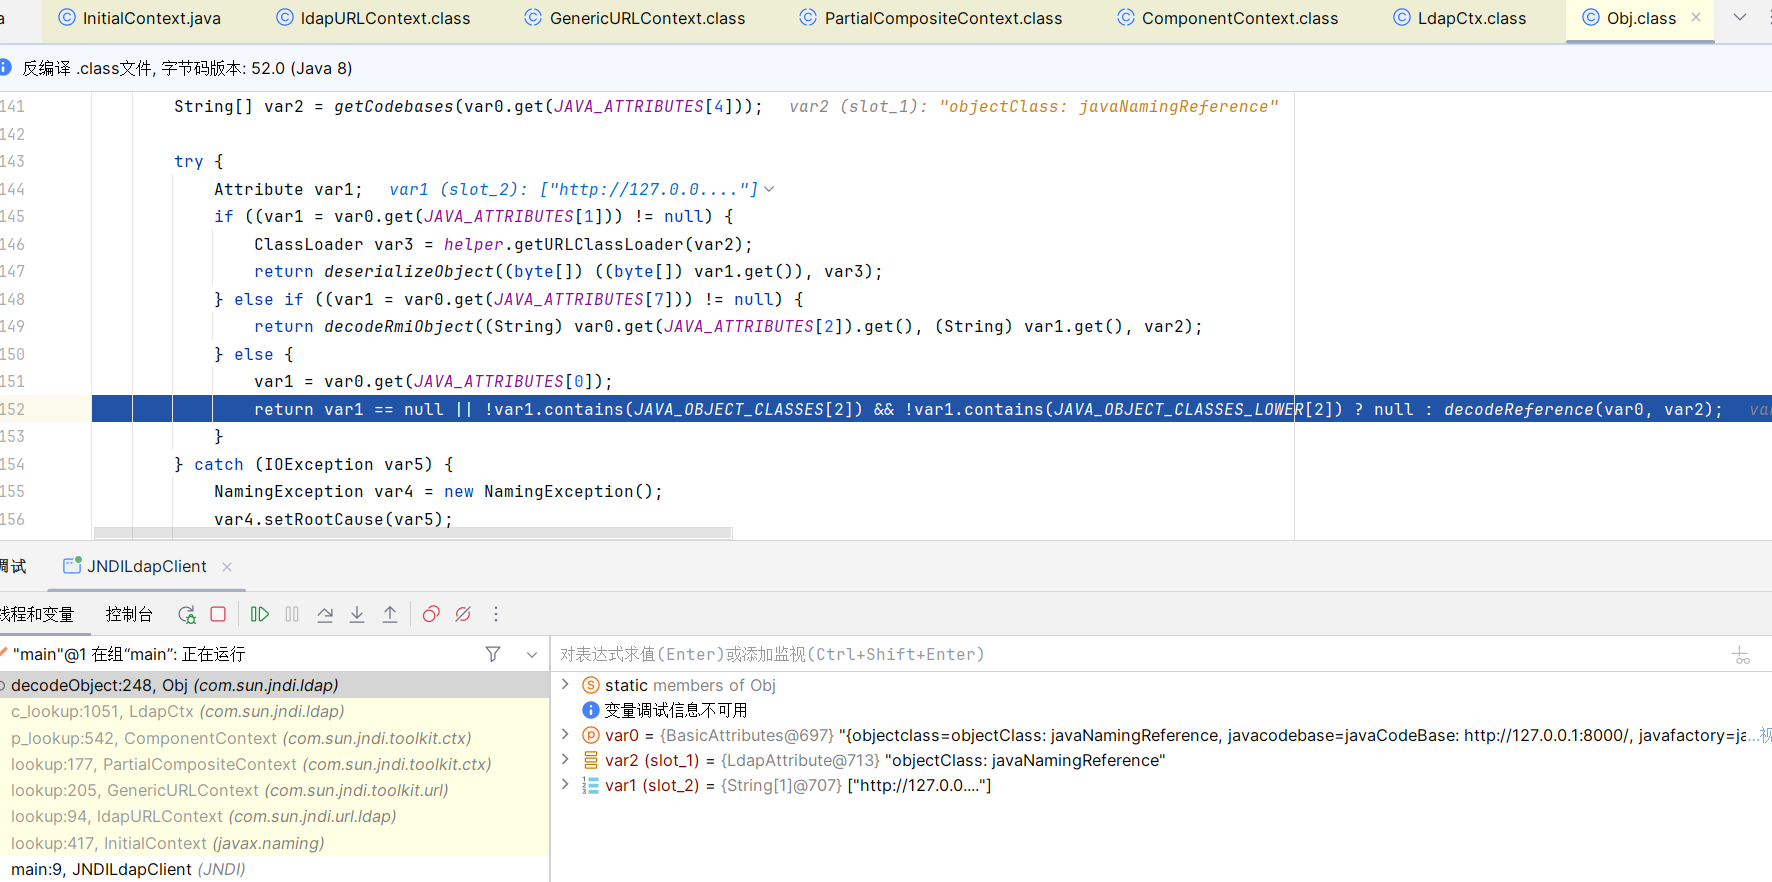Select frame main:9, JNDILdapClient
This screenshot has width=1772, height=882.
(274, 869)
